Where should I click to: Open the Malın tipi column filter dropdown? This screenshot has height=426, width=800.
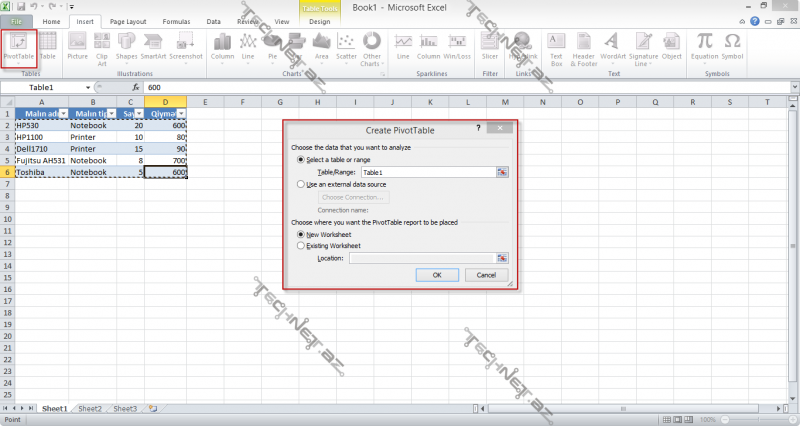[111, 113]
